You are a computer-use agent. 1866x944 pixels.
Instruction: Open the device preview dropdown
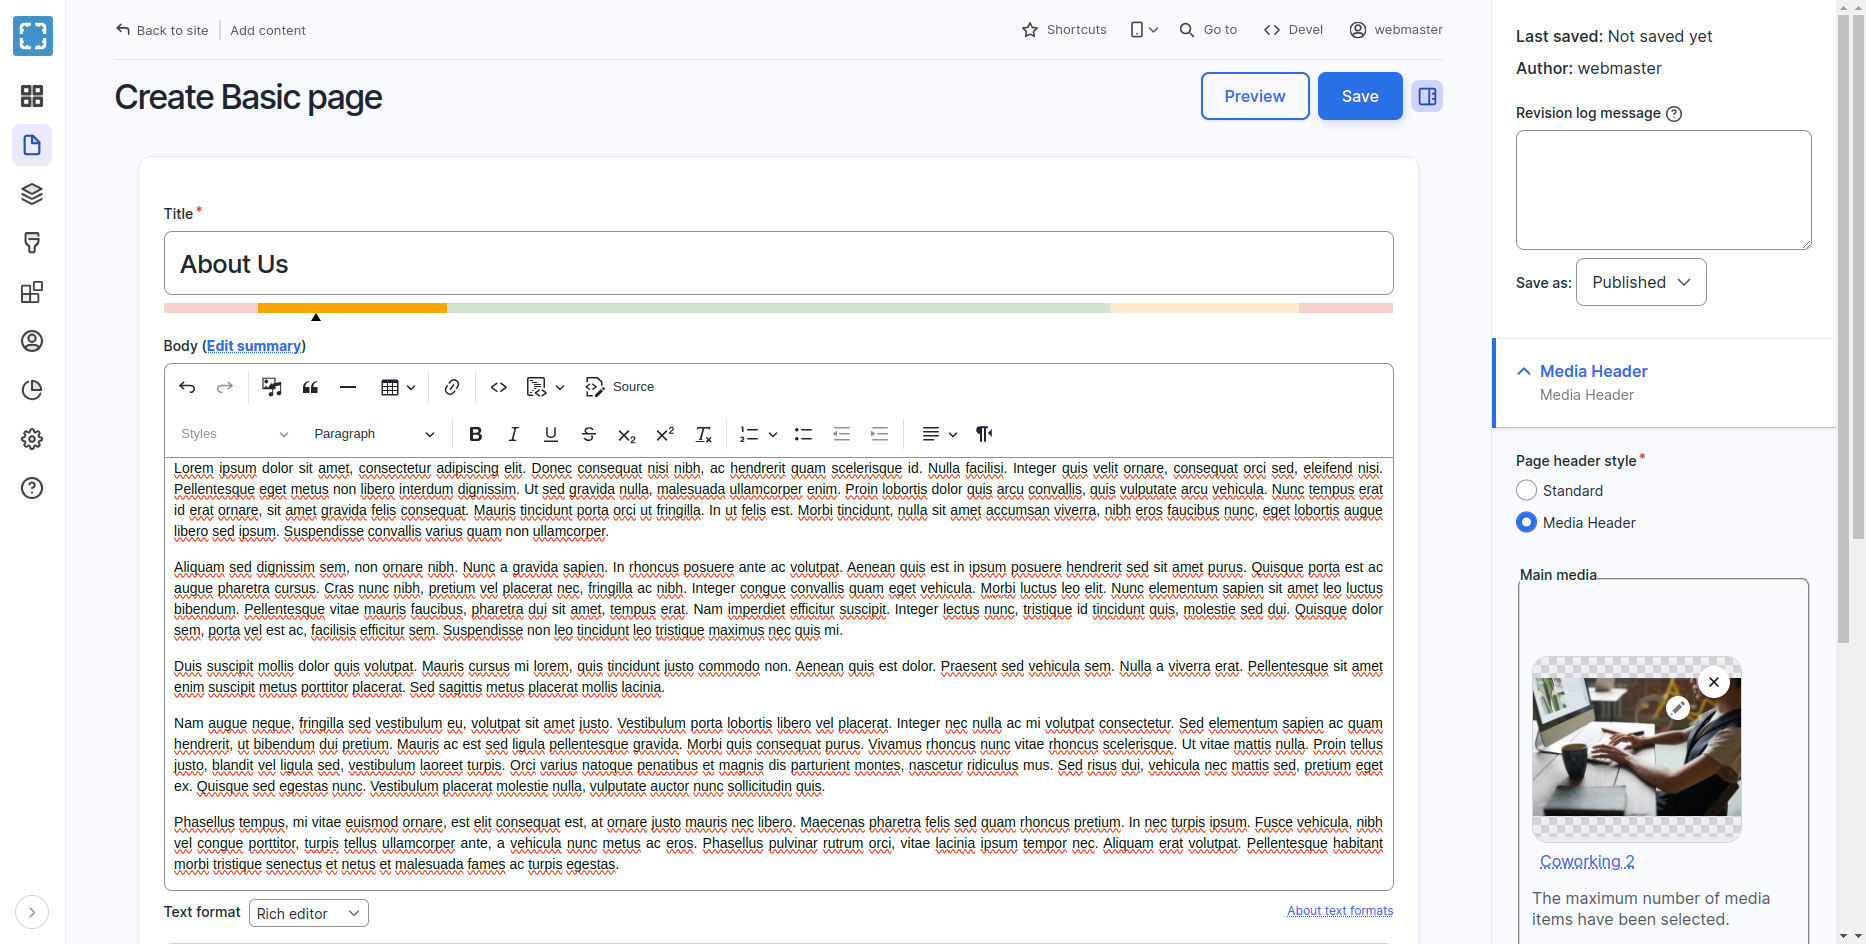click(x=1144, y=30)
